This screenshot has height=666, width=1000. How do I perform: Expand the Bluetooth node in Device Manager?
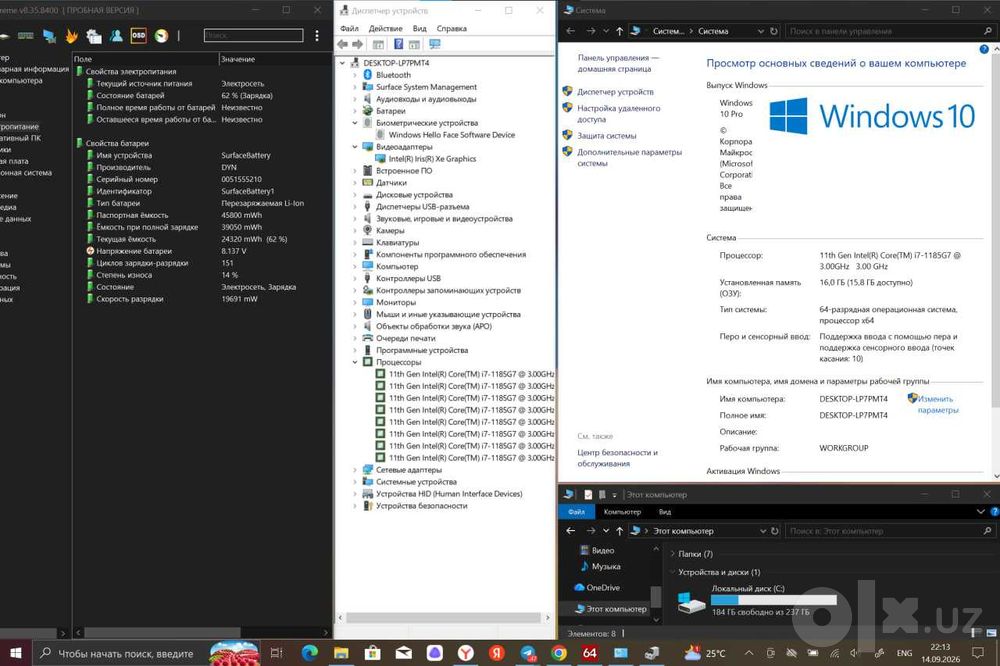355,75
